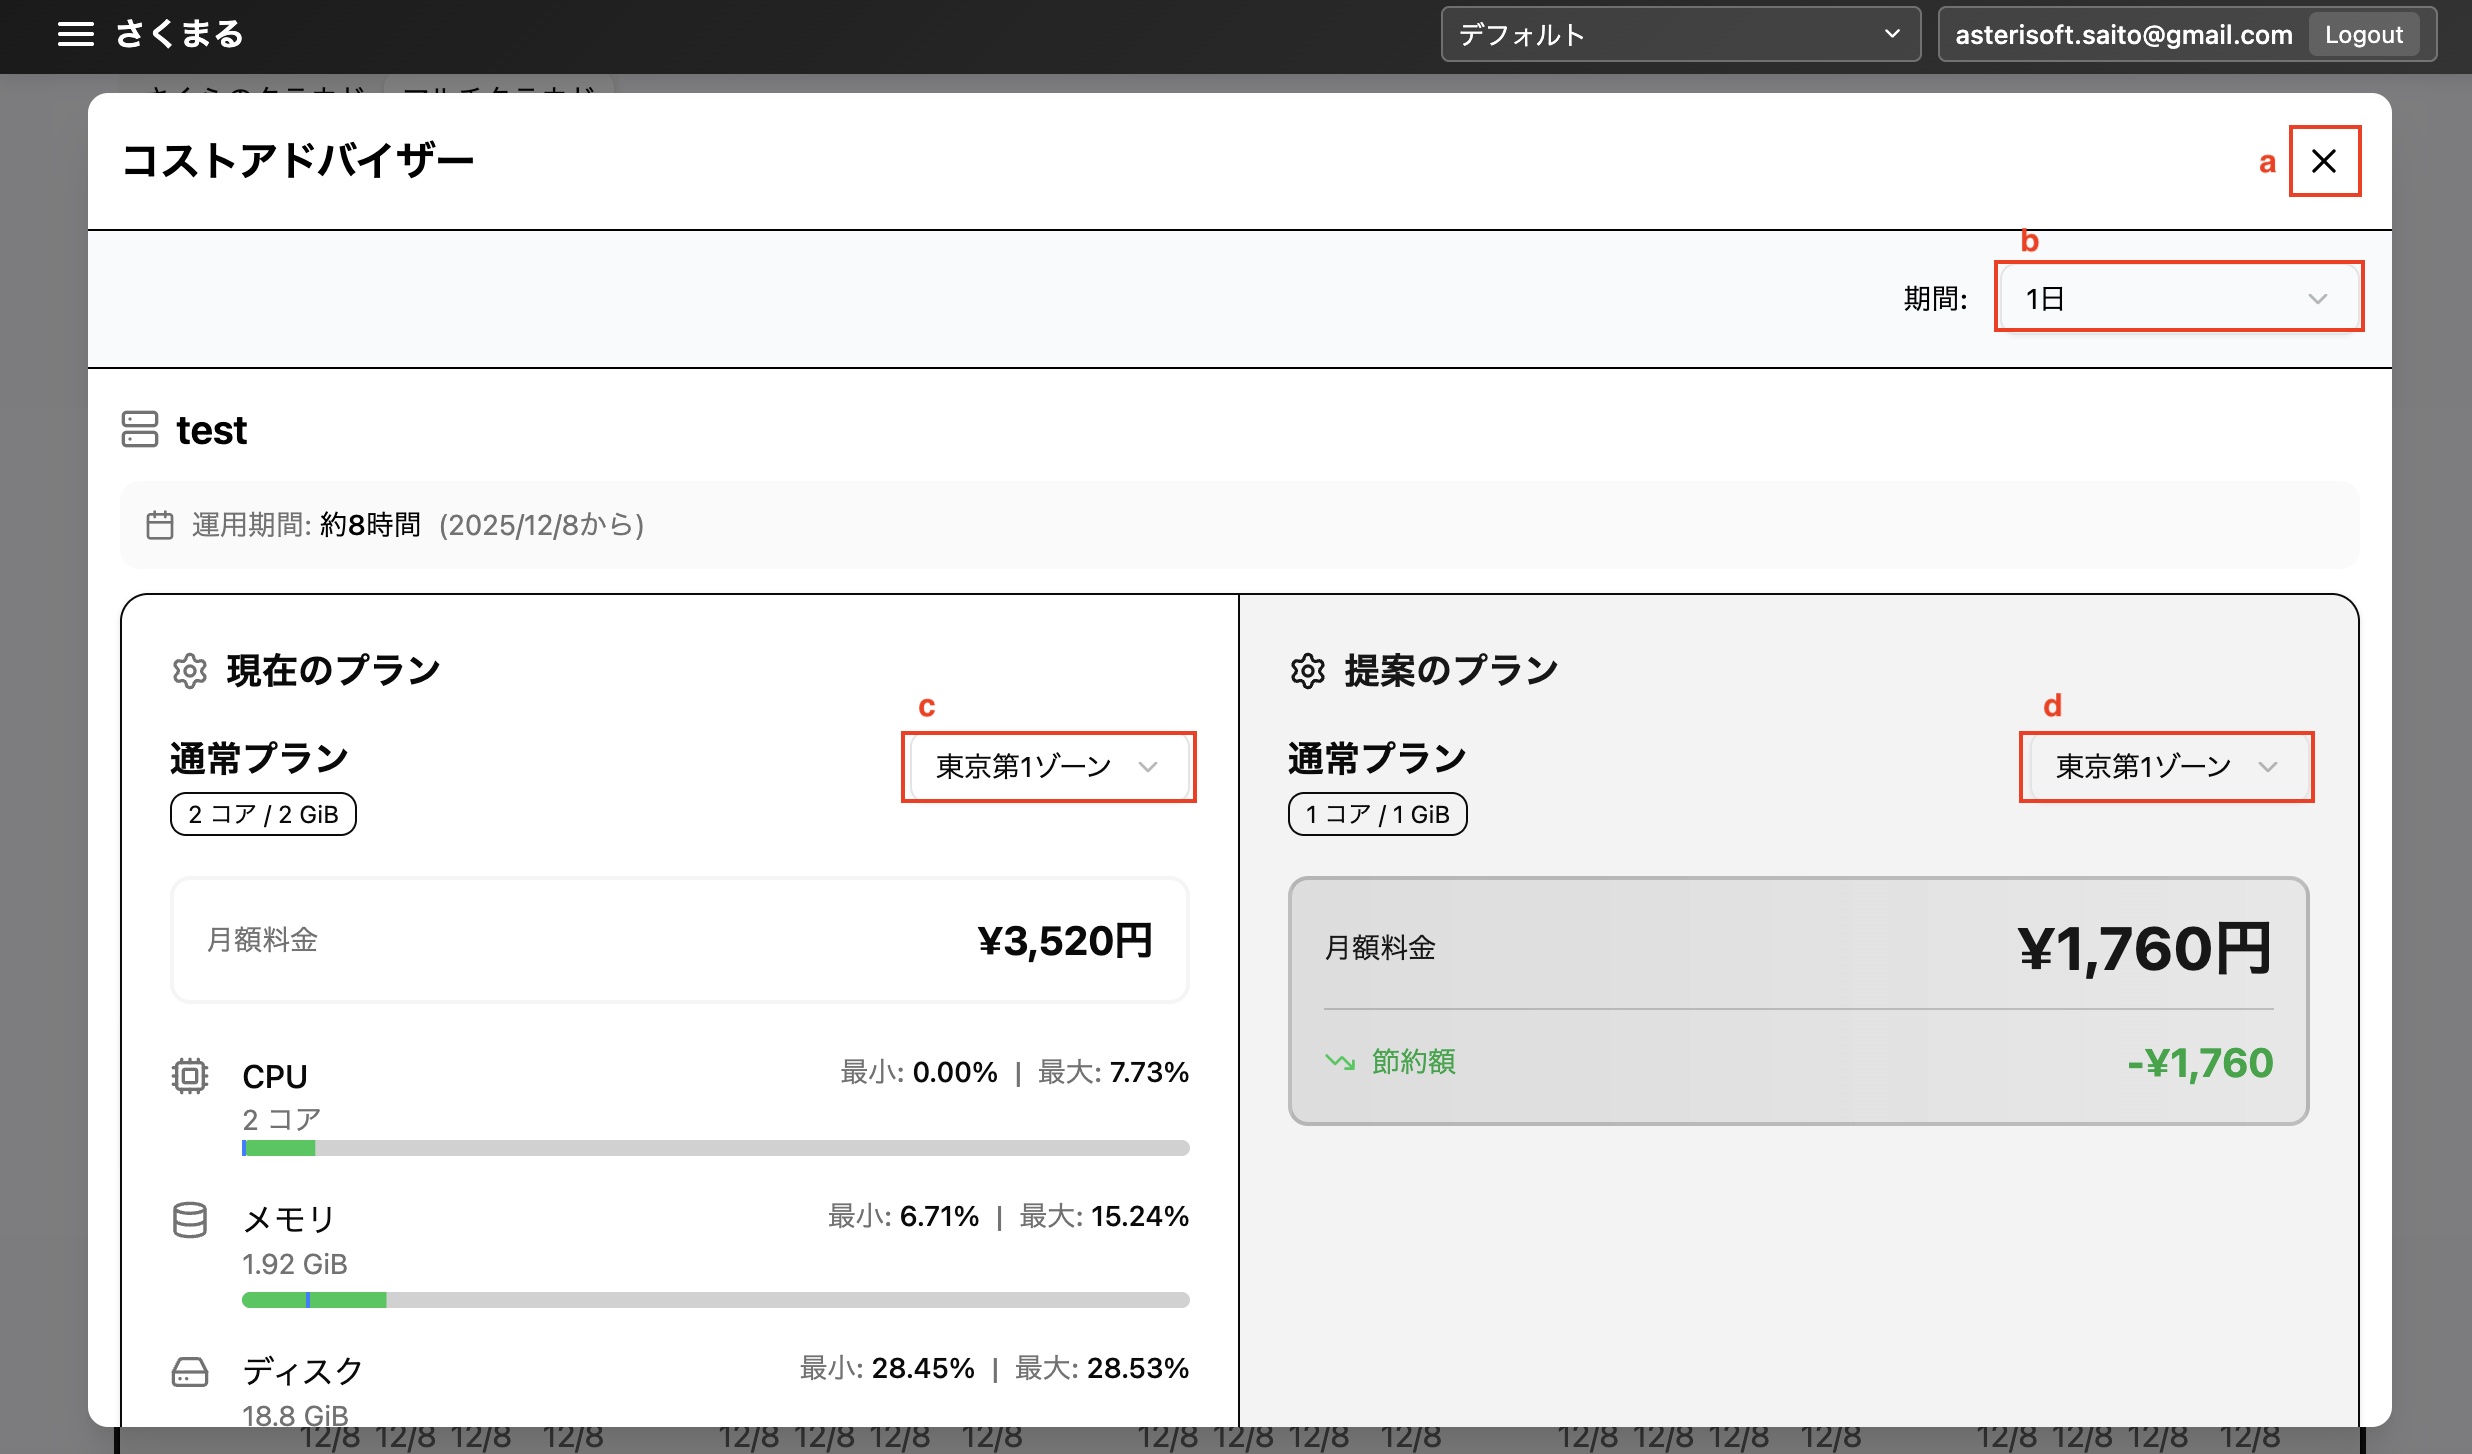2472x1454 pixels.
Task: Click the 期間: label
Action: click(x=1935, y=299)
